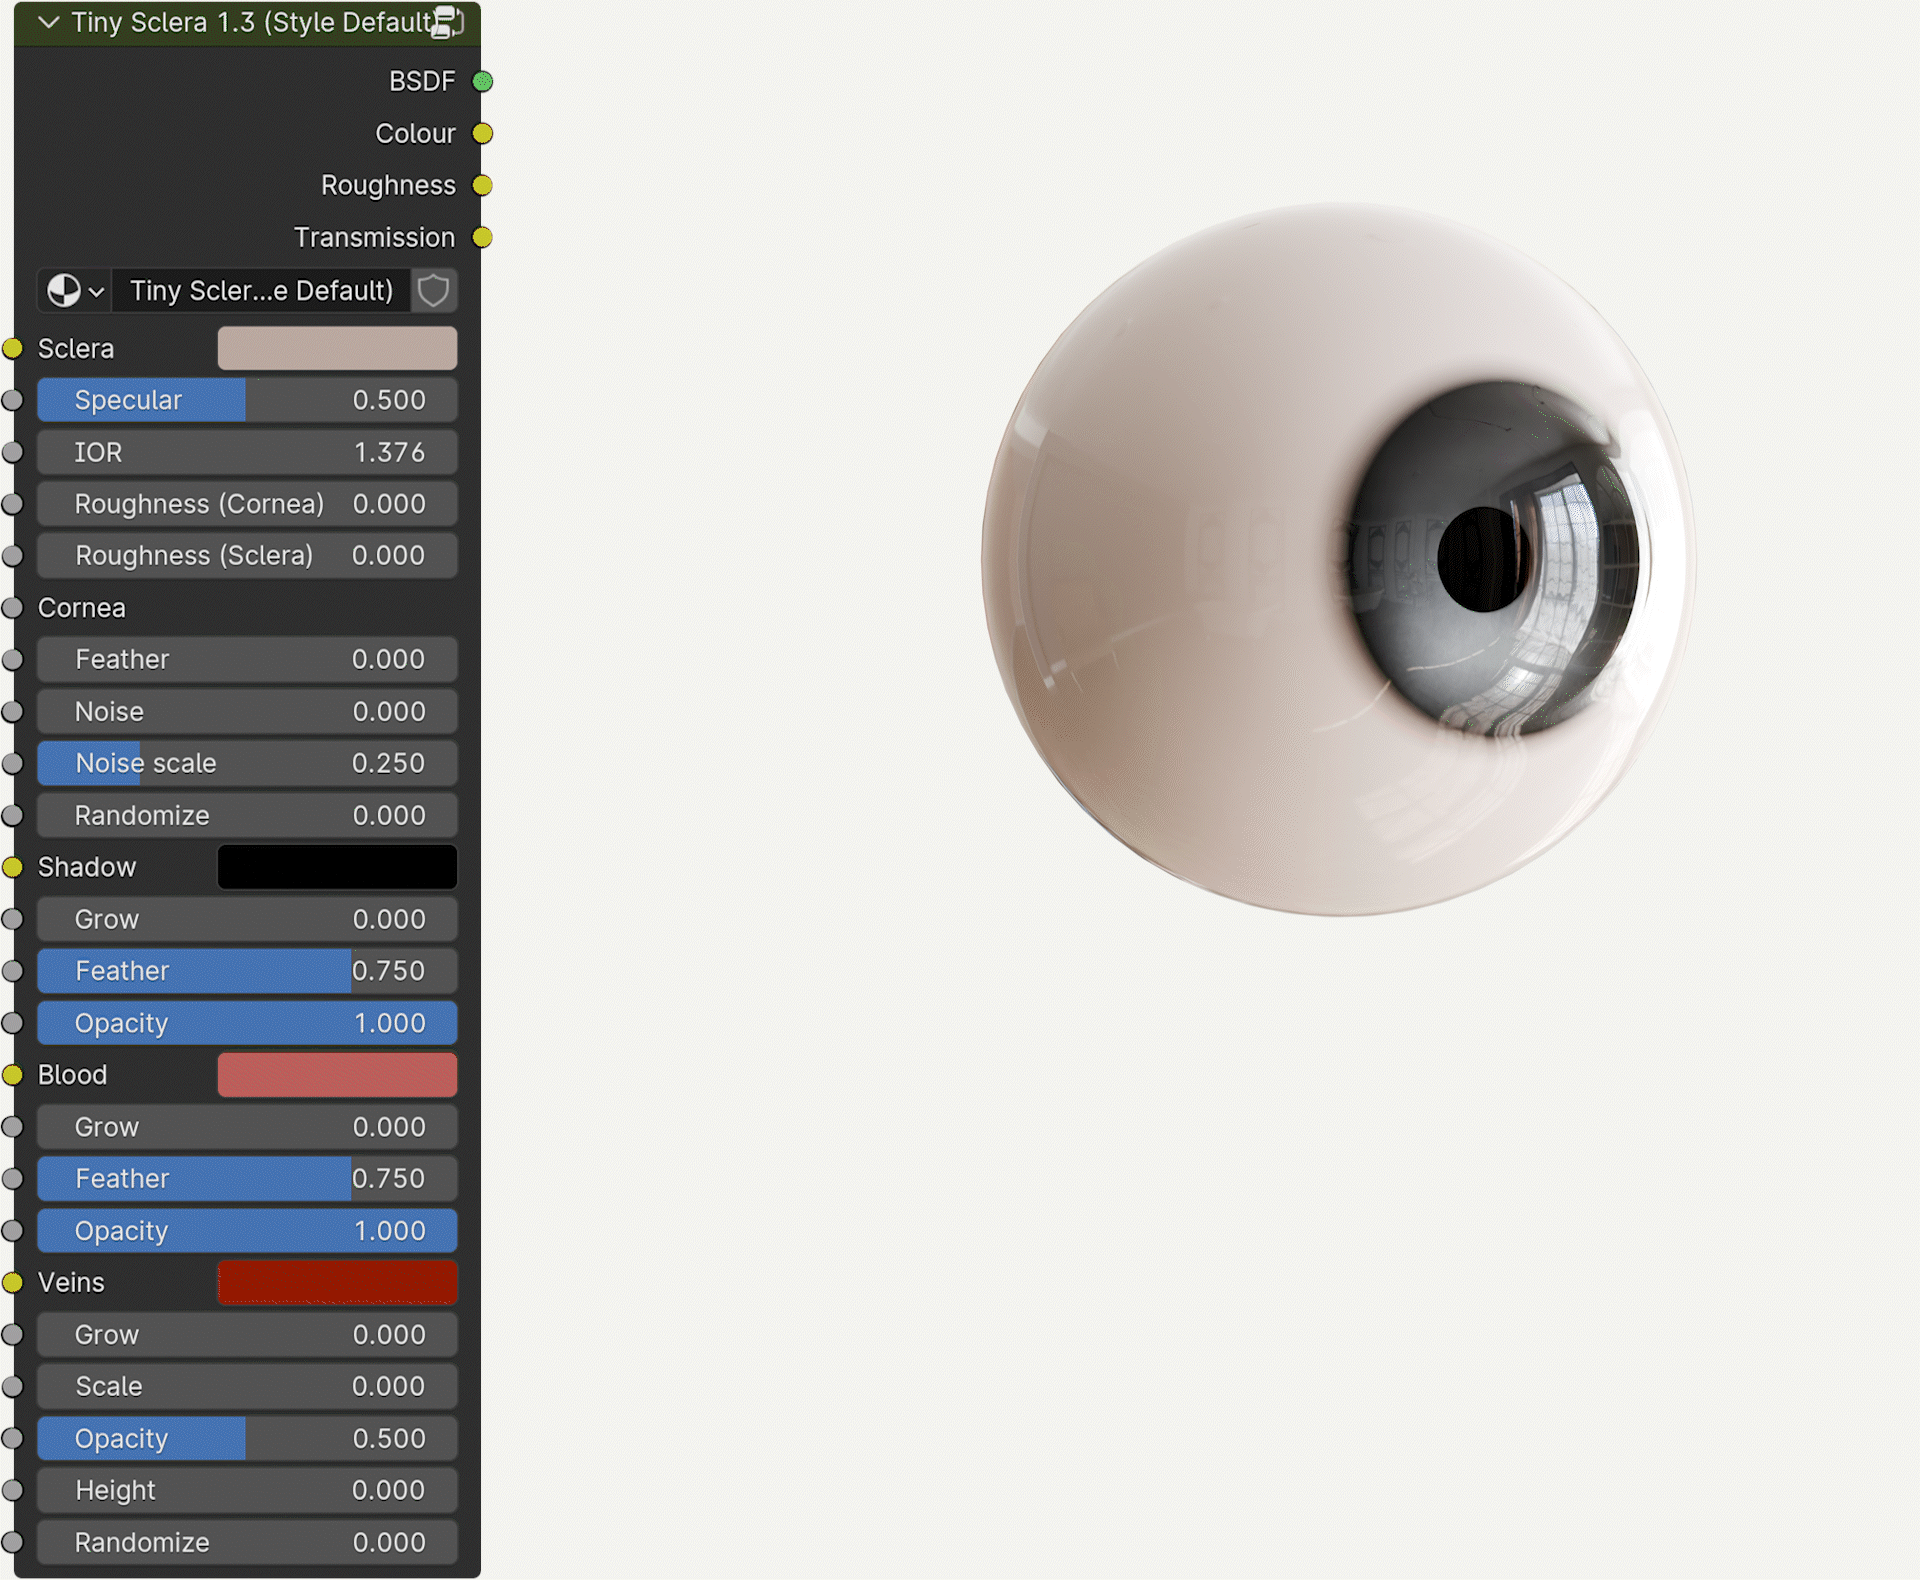Open the Blood colour swatch

click(x=337, y=1075)
